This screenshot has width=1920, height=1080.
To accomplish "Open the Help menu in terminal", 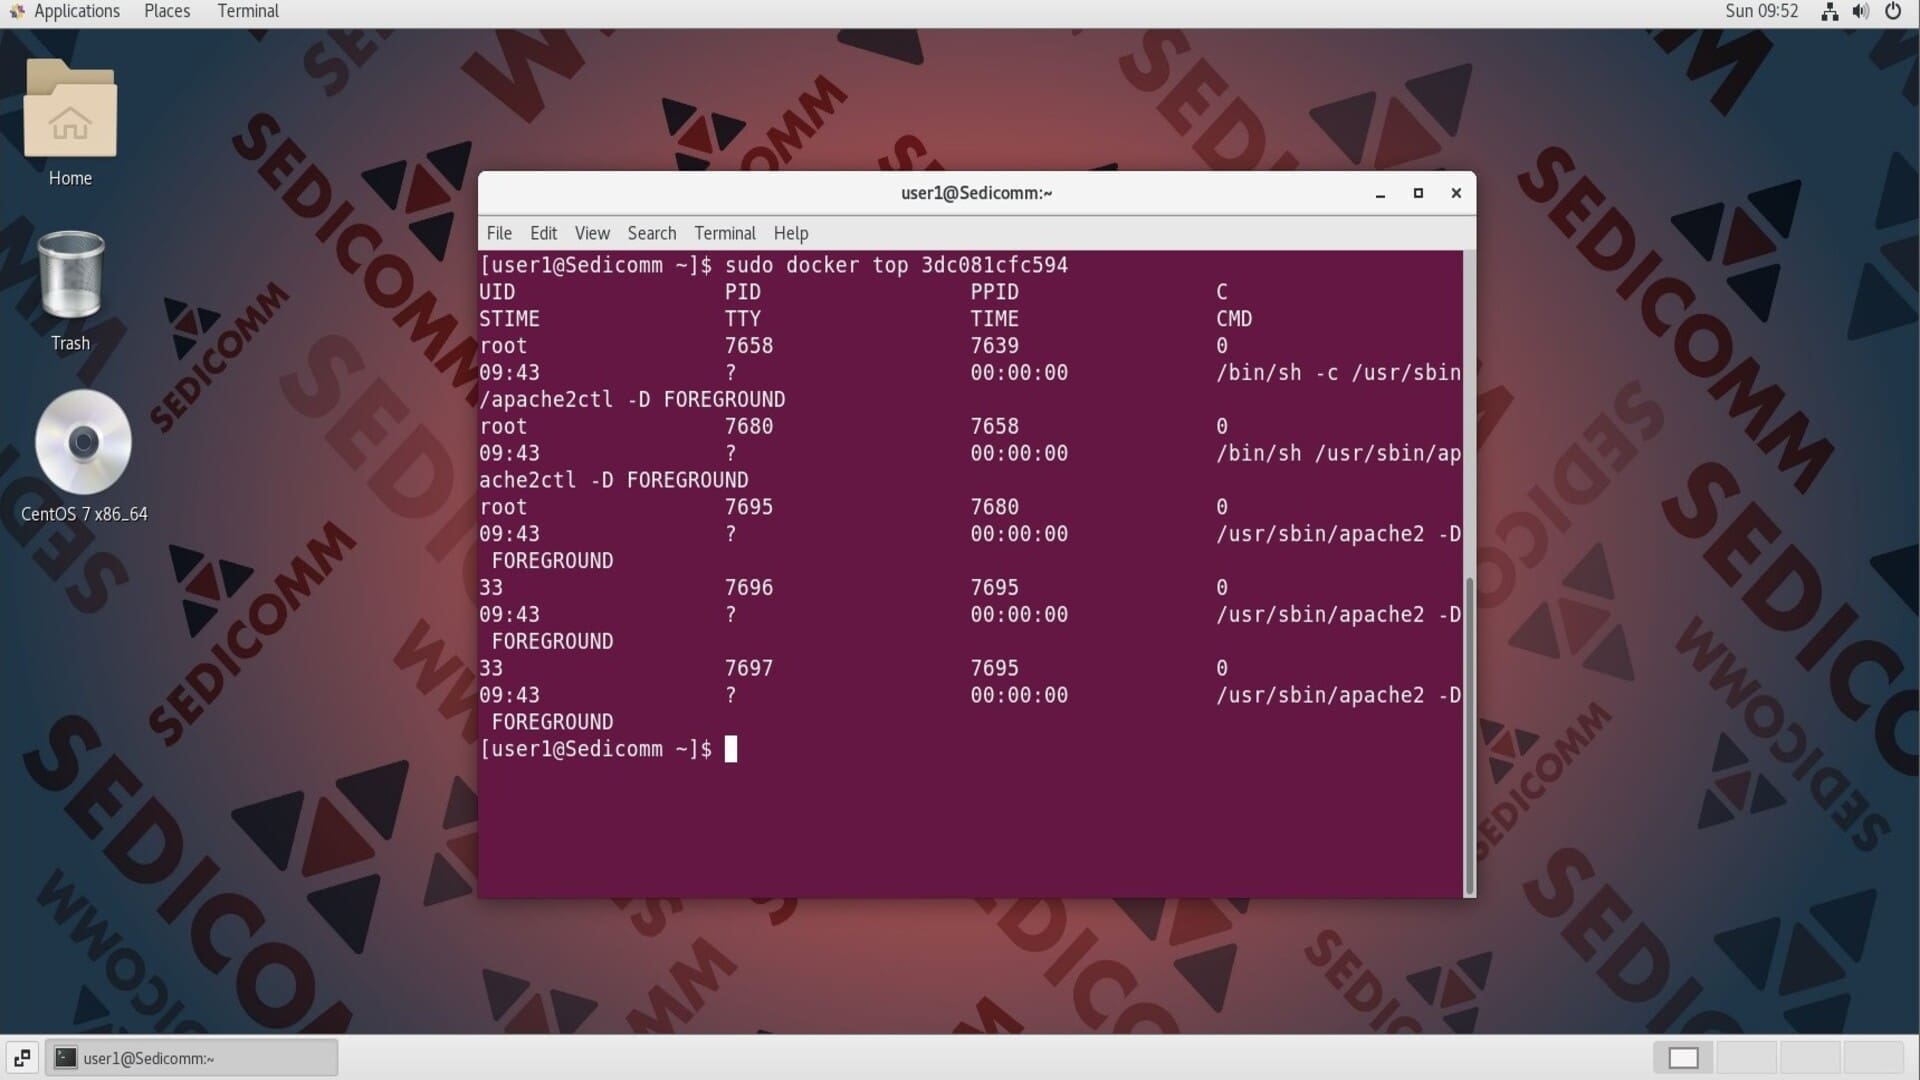I will tap(791, 233).
